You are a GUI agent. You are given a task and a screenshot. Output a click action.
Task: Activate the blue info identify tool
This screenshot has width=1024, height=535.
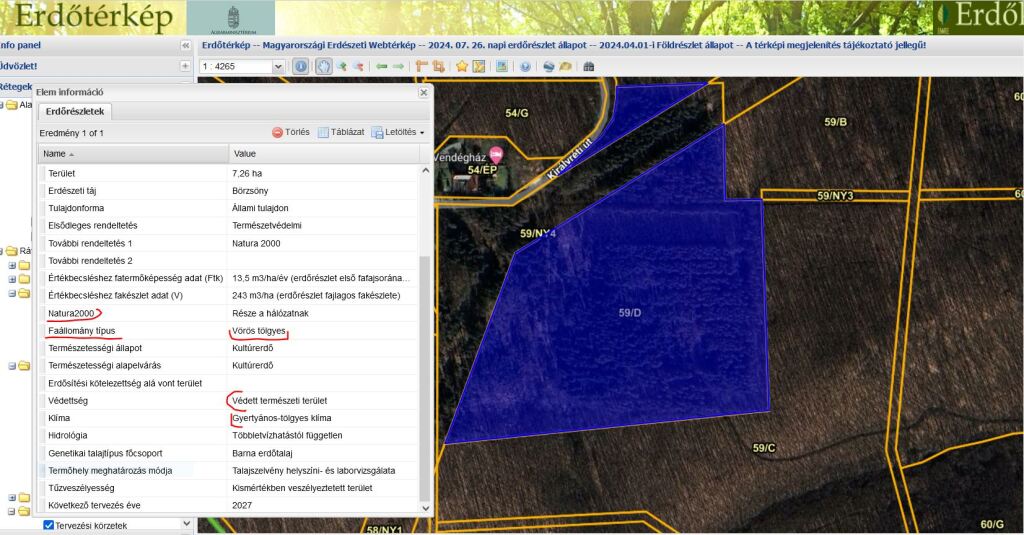click(x=302, y=66)
